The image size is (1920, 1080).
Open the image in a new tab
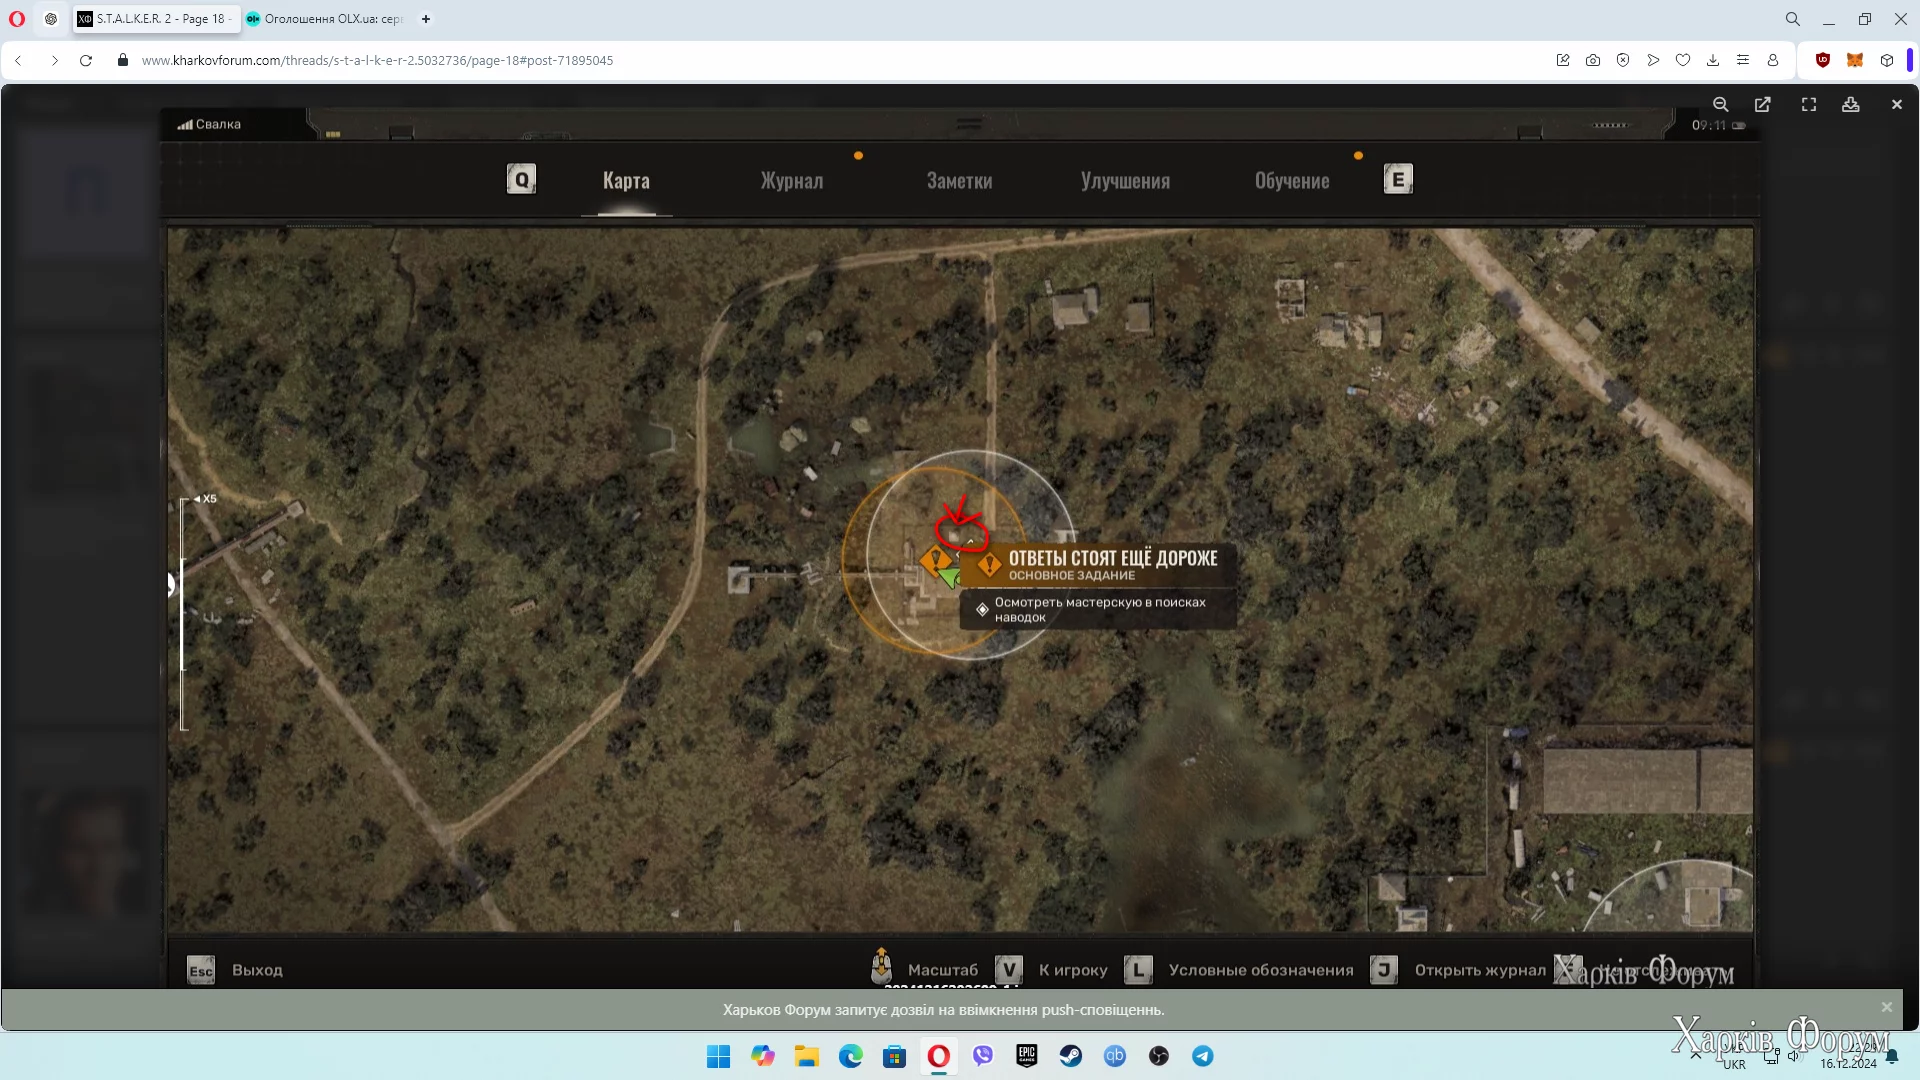pos(1763,104)
